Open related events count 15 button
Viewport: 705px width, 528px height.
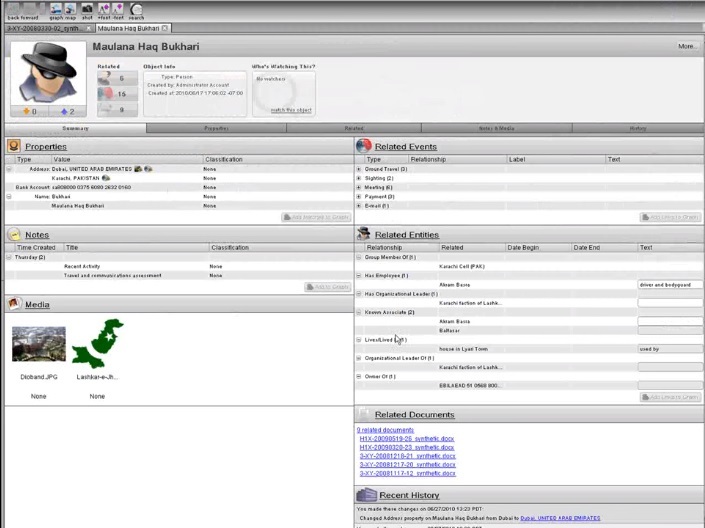tap(117, 94)
